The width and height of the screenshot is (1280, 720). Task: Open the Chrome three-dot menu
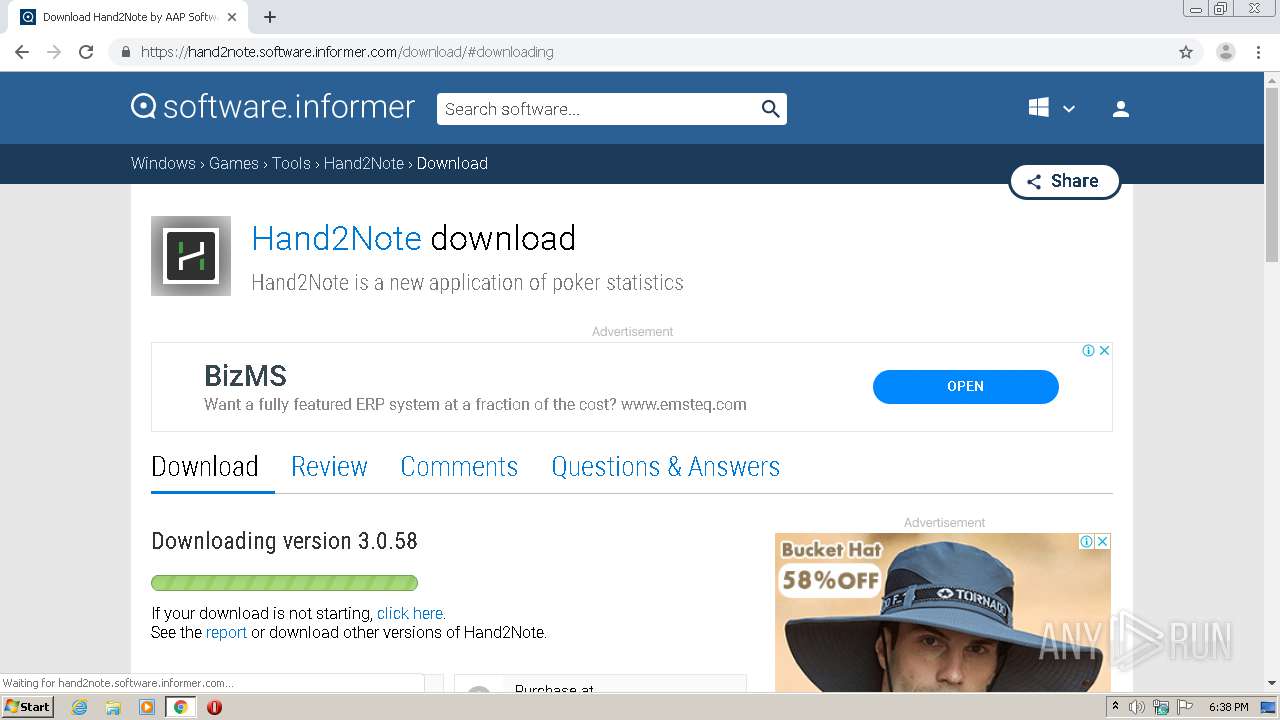(1258, 52)
